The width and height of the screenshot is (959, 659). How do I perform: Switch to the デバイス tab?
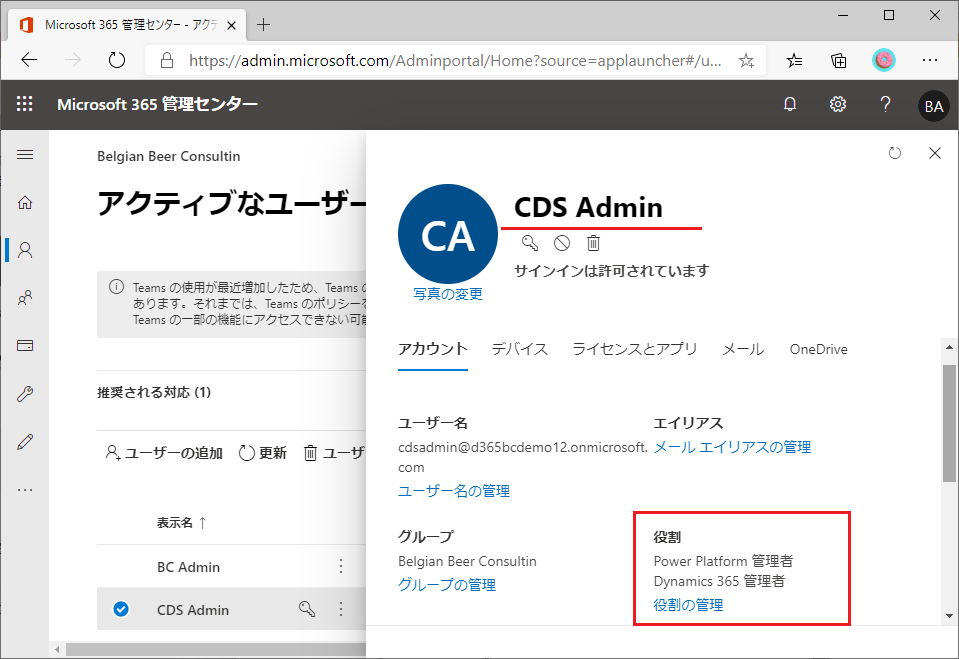click(520, 349)
